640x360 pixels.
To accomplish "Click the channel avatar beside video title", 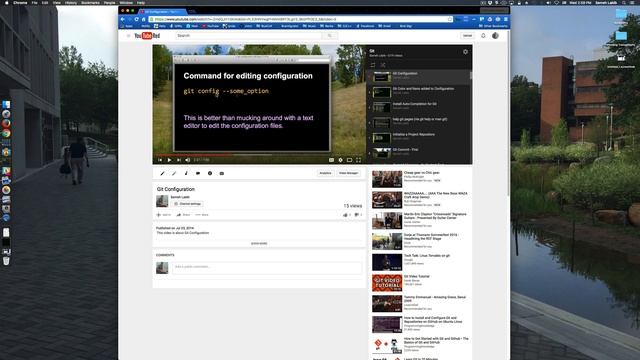I will tap(162, 201).
